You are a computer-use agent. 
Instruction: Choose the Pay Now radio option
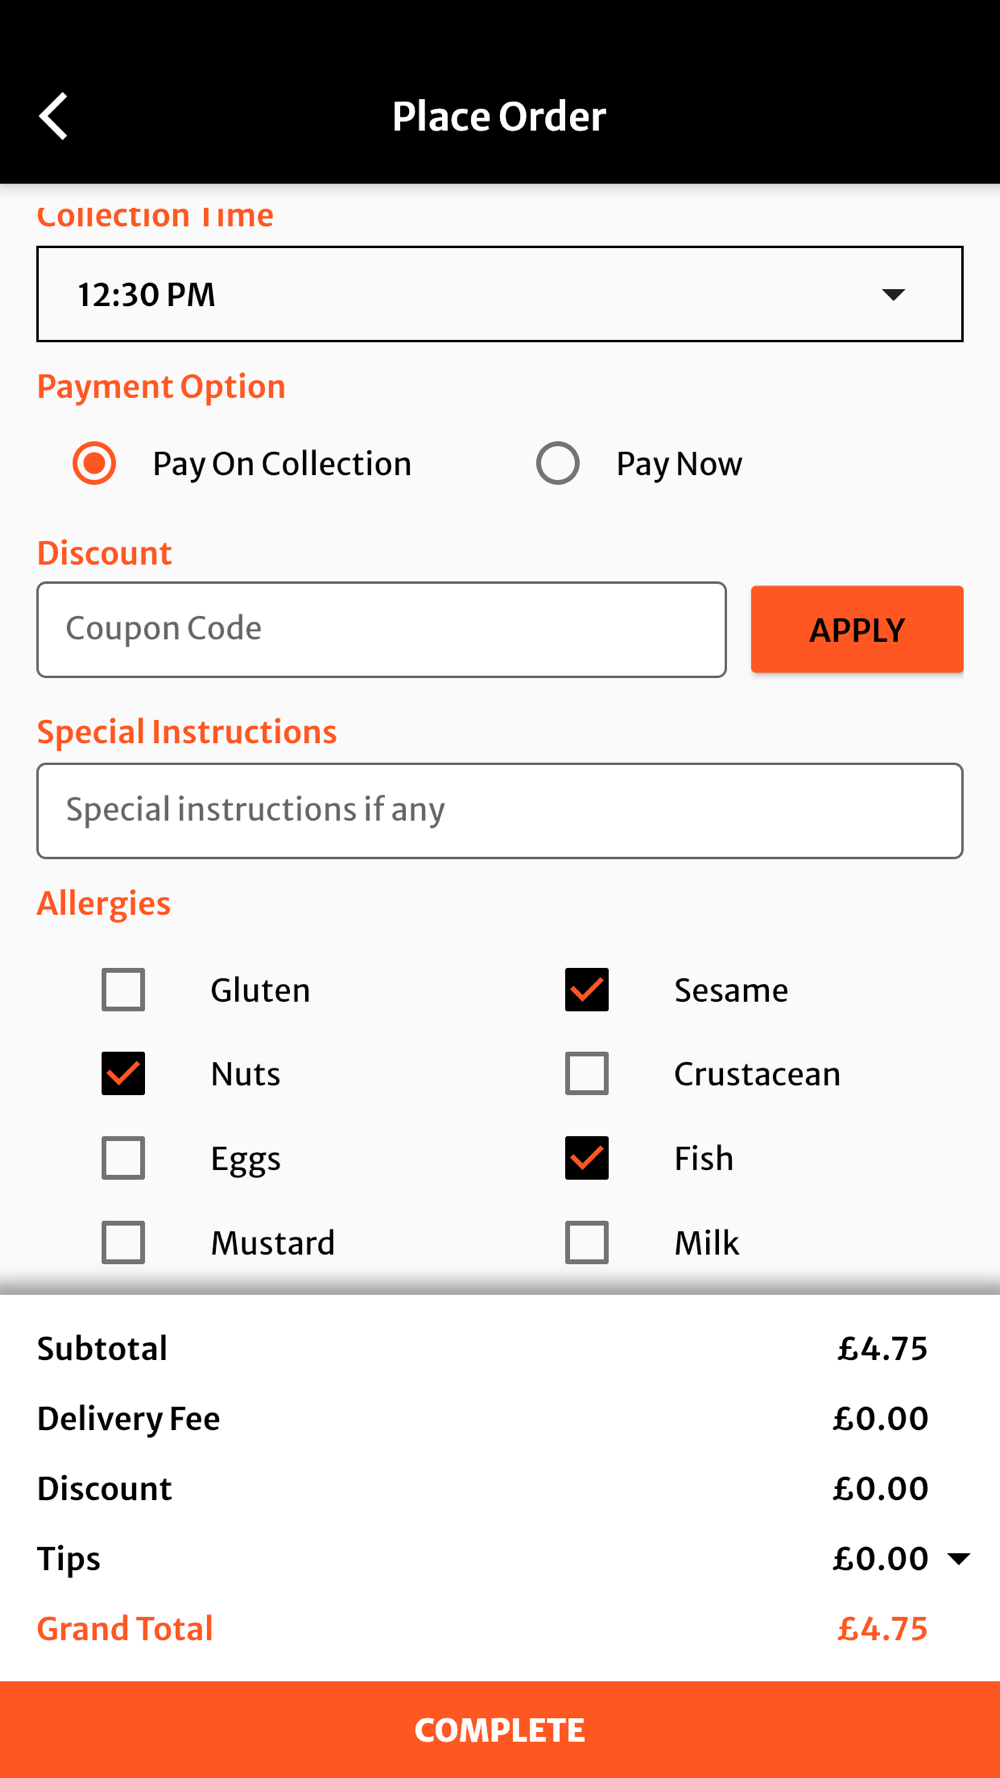click(x=558, y=463)
